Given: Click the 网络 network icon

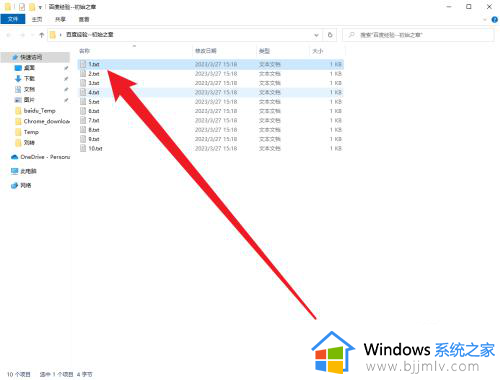Looking at the screenshot, I should tap(14, 185).
